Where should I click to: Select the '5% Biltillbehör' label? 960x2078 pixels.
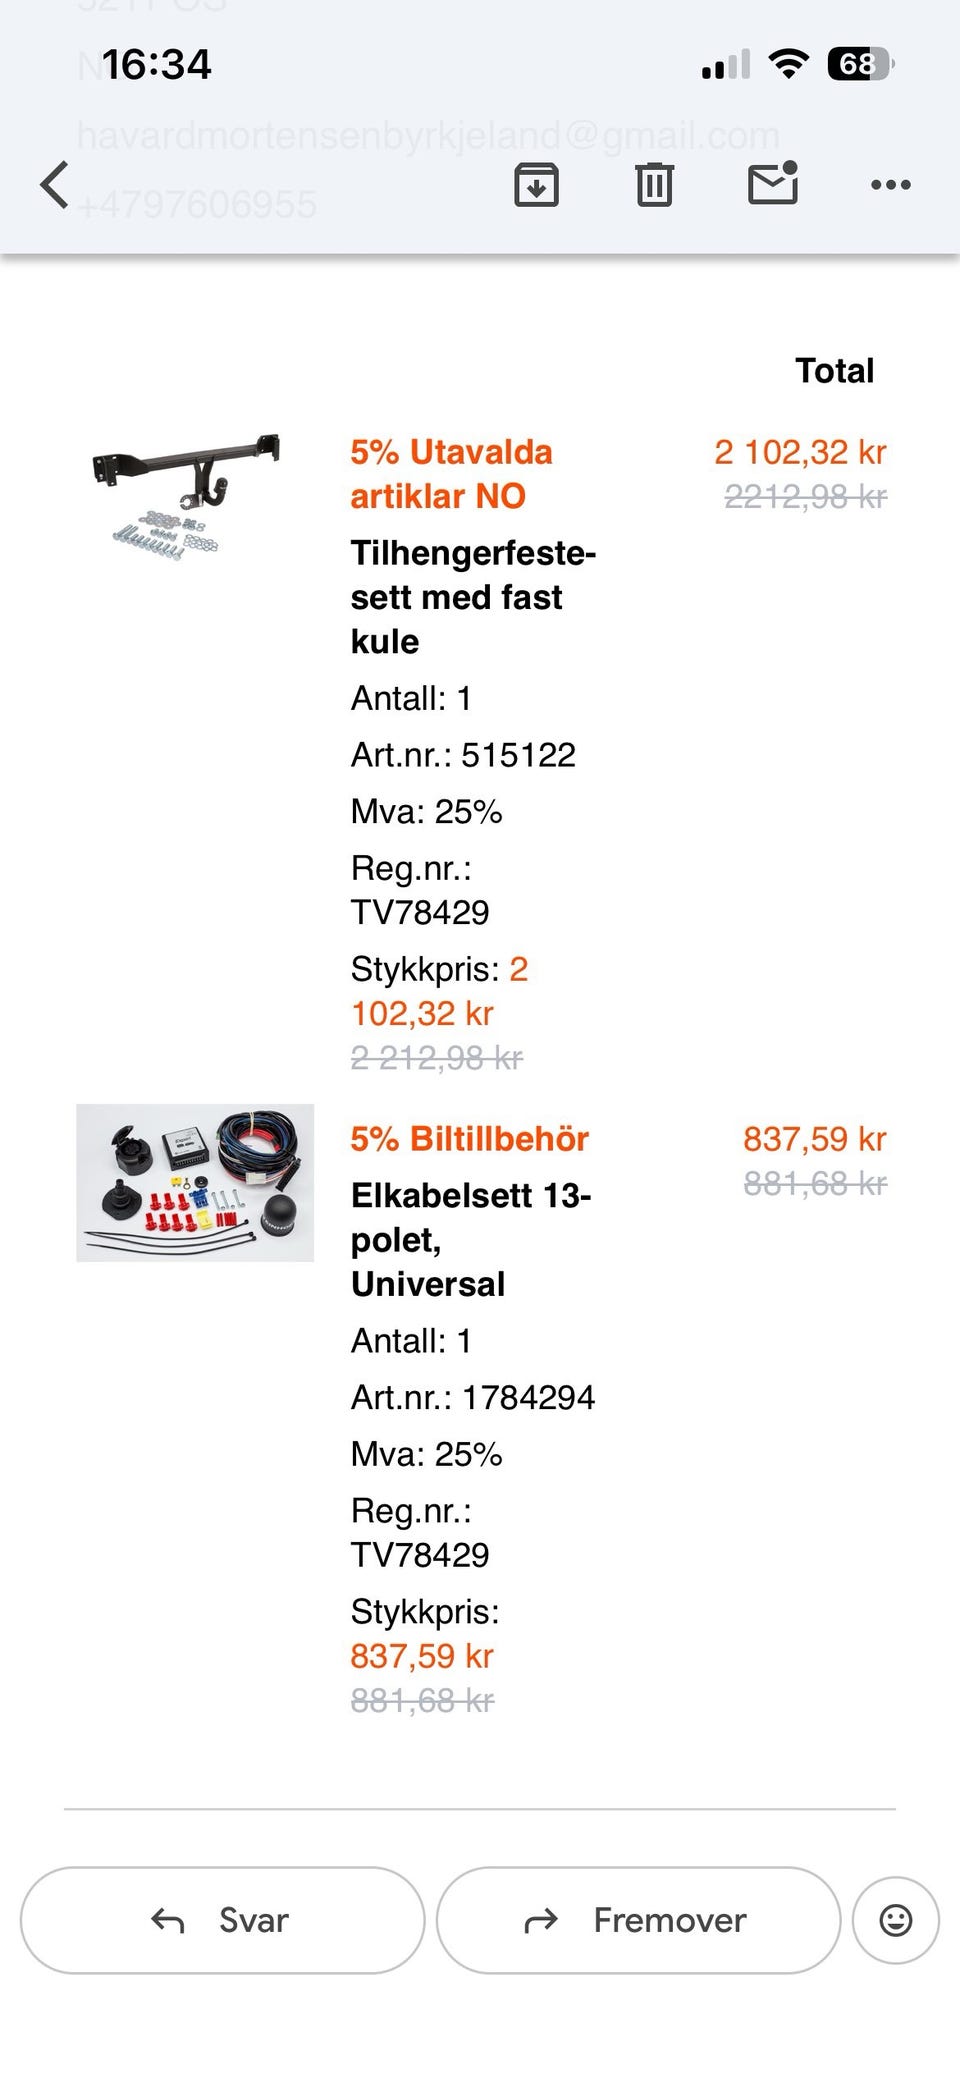pos(470,1138)
